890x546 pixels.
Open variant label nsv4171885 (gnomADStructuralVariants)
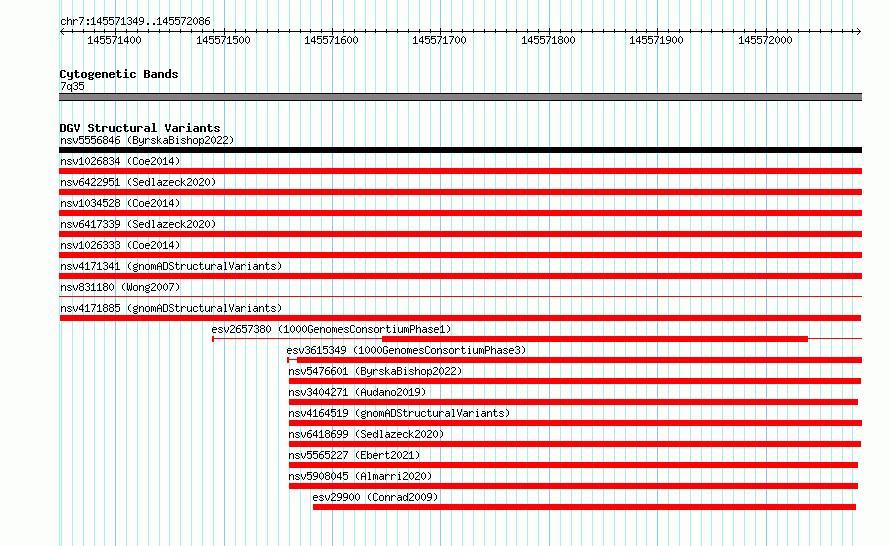[x=171, y=308]
